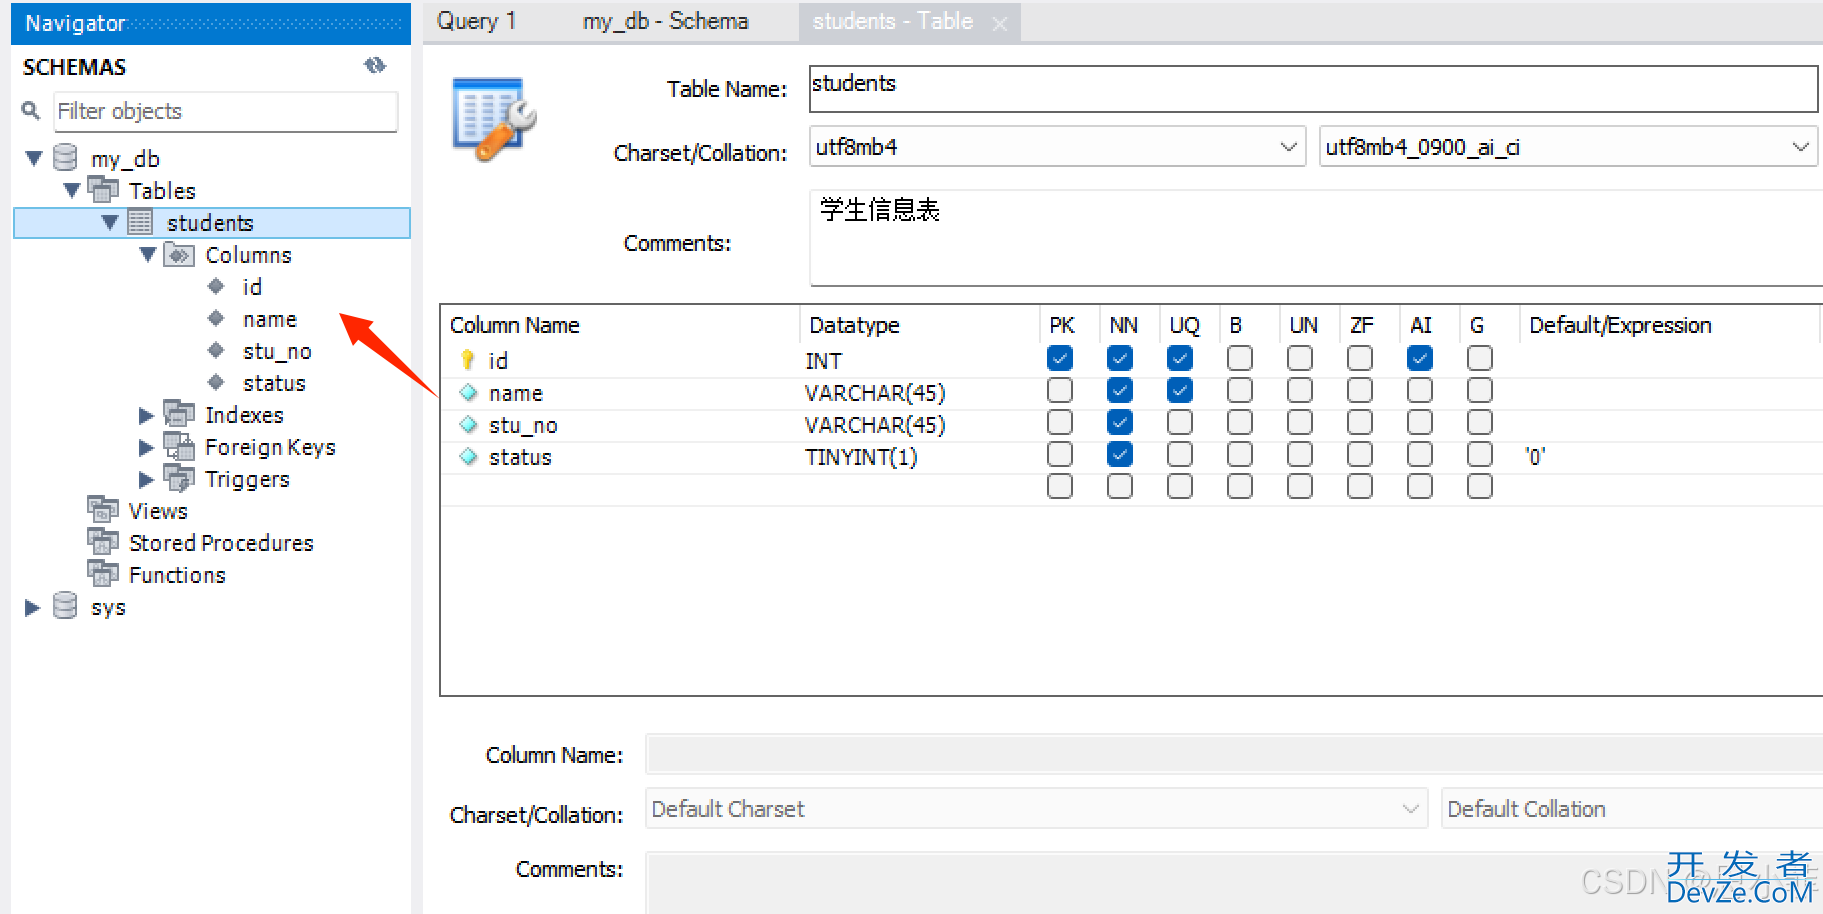Click the search magnifier icon in Navigator
This screenshot has width=1823, height=914.
pyautogui.click(x=31, y=110)
